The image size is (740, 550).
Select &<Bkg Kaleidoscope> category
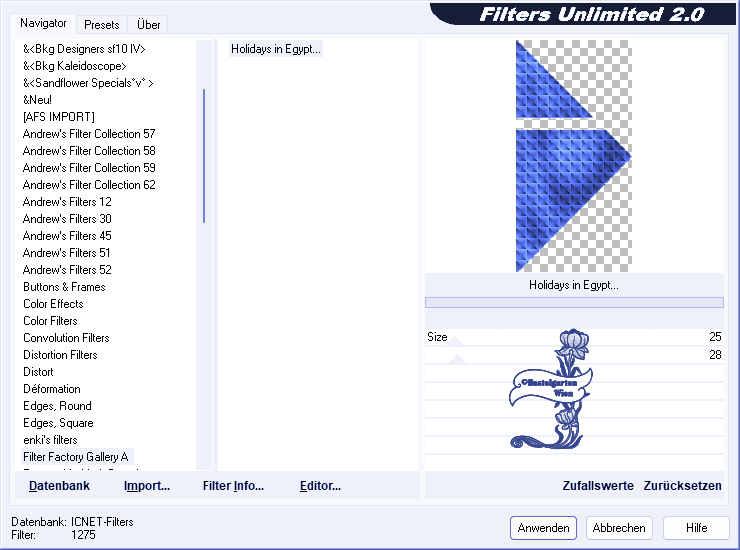[75, 66]
